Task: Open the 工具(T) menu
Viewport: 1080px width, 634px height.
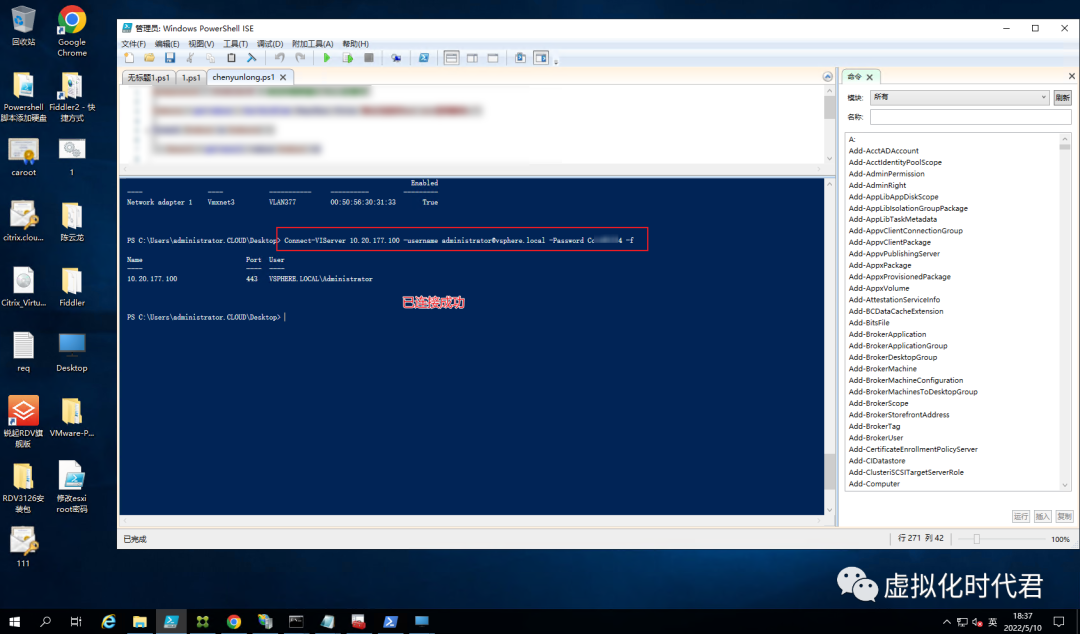Action: 235,43
